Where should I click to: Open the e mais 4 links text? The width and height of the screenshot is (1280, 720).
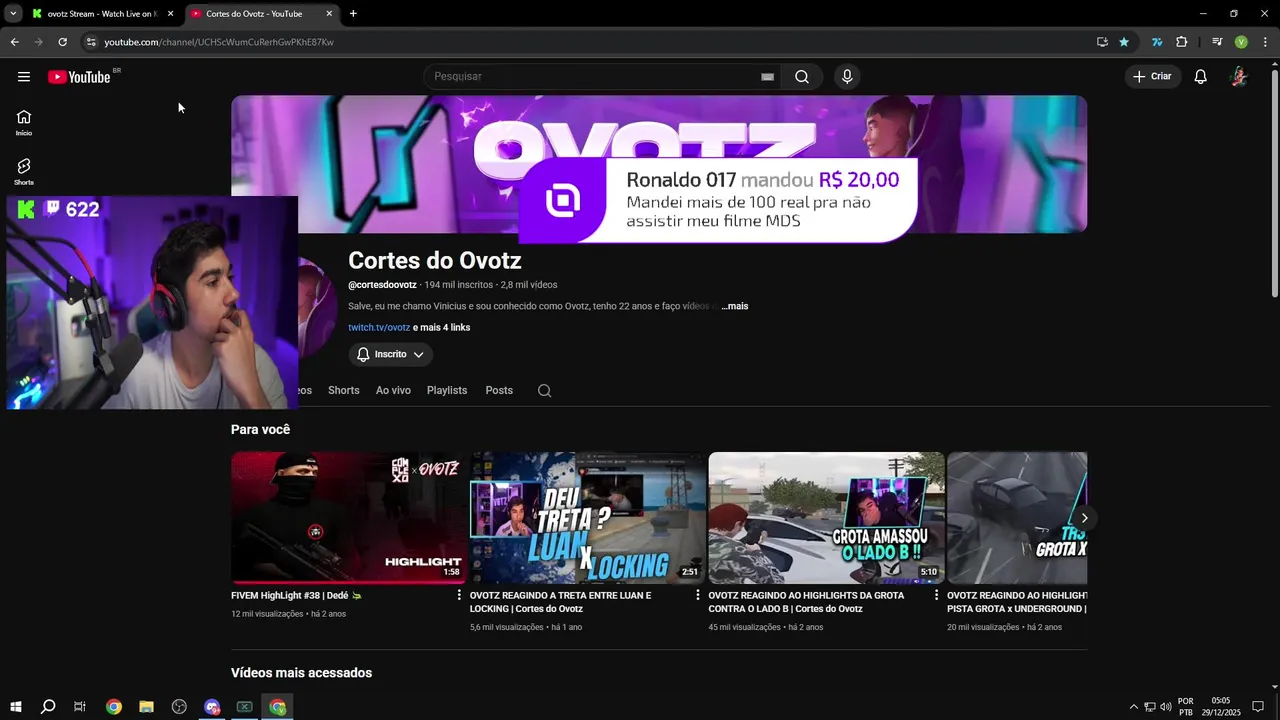coord(442,328)
